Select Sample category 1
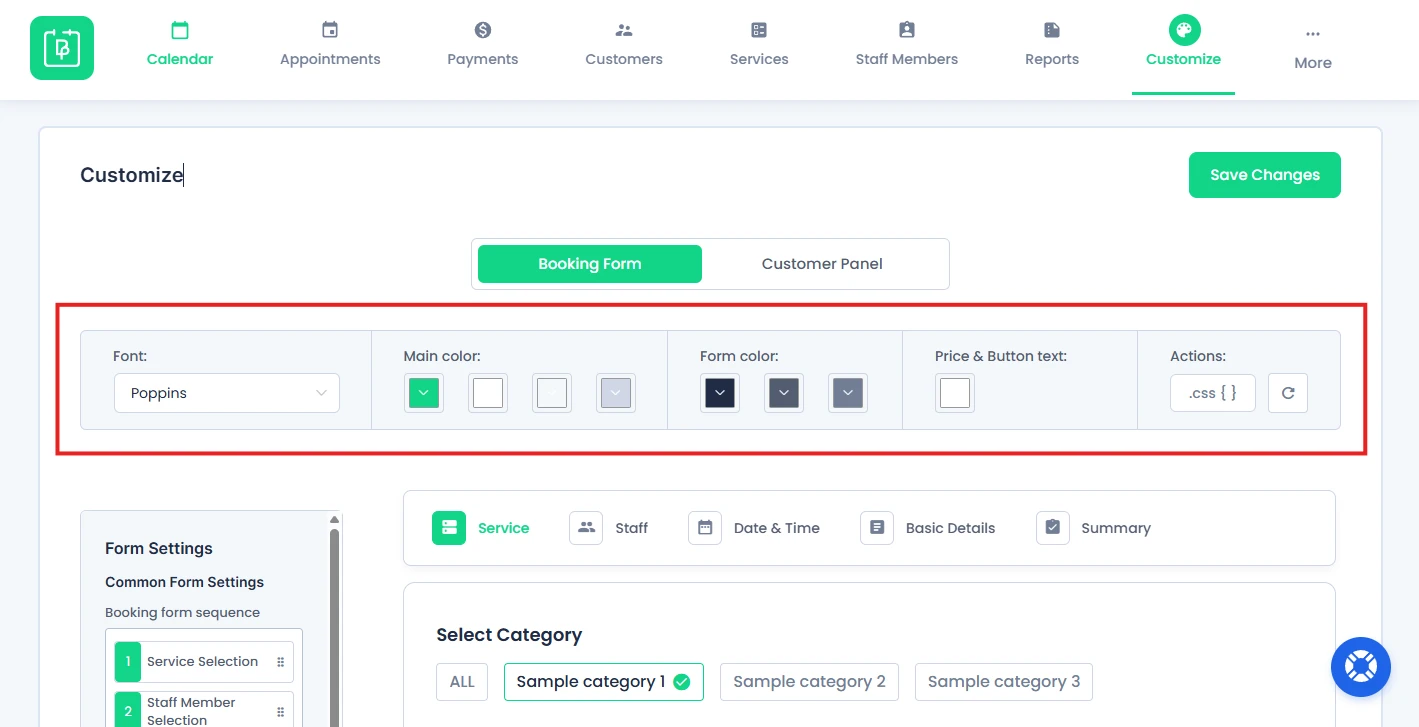 (604, 682)
